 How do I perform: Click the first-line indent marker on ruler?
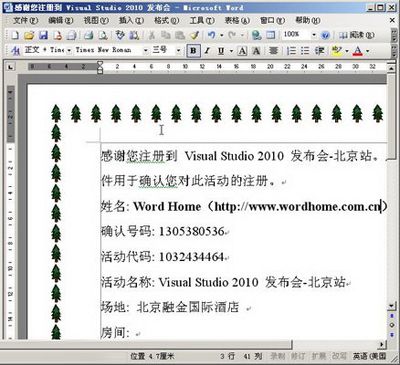(100, 63)
